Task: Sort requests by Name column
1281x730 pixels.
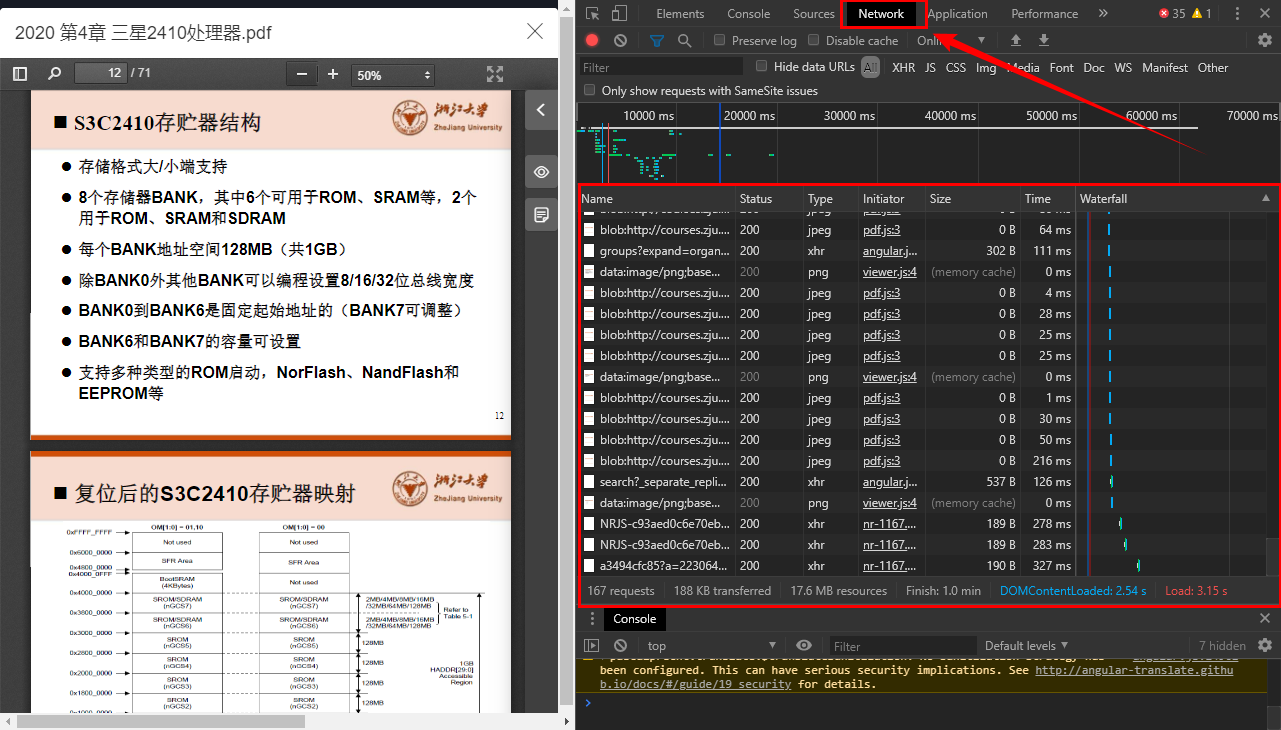Action: click(657, 198)
